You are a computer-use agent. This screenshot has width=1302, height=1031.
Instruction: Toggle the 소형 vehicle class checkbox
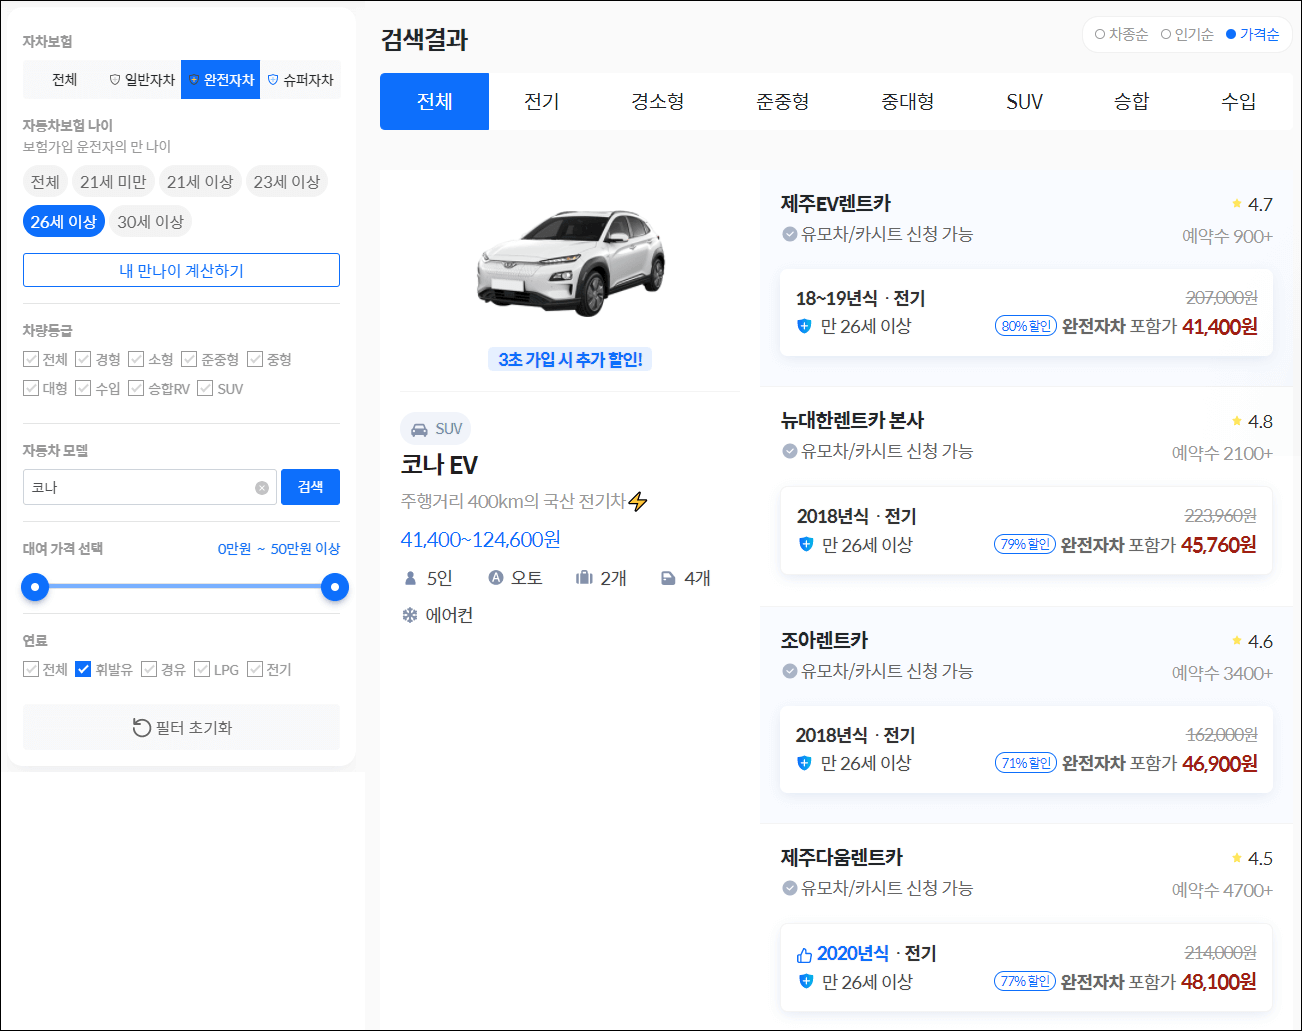(136, 359)
